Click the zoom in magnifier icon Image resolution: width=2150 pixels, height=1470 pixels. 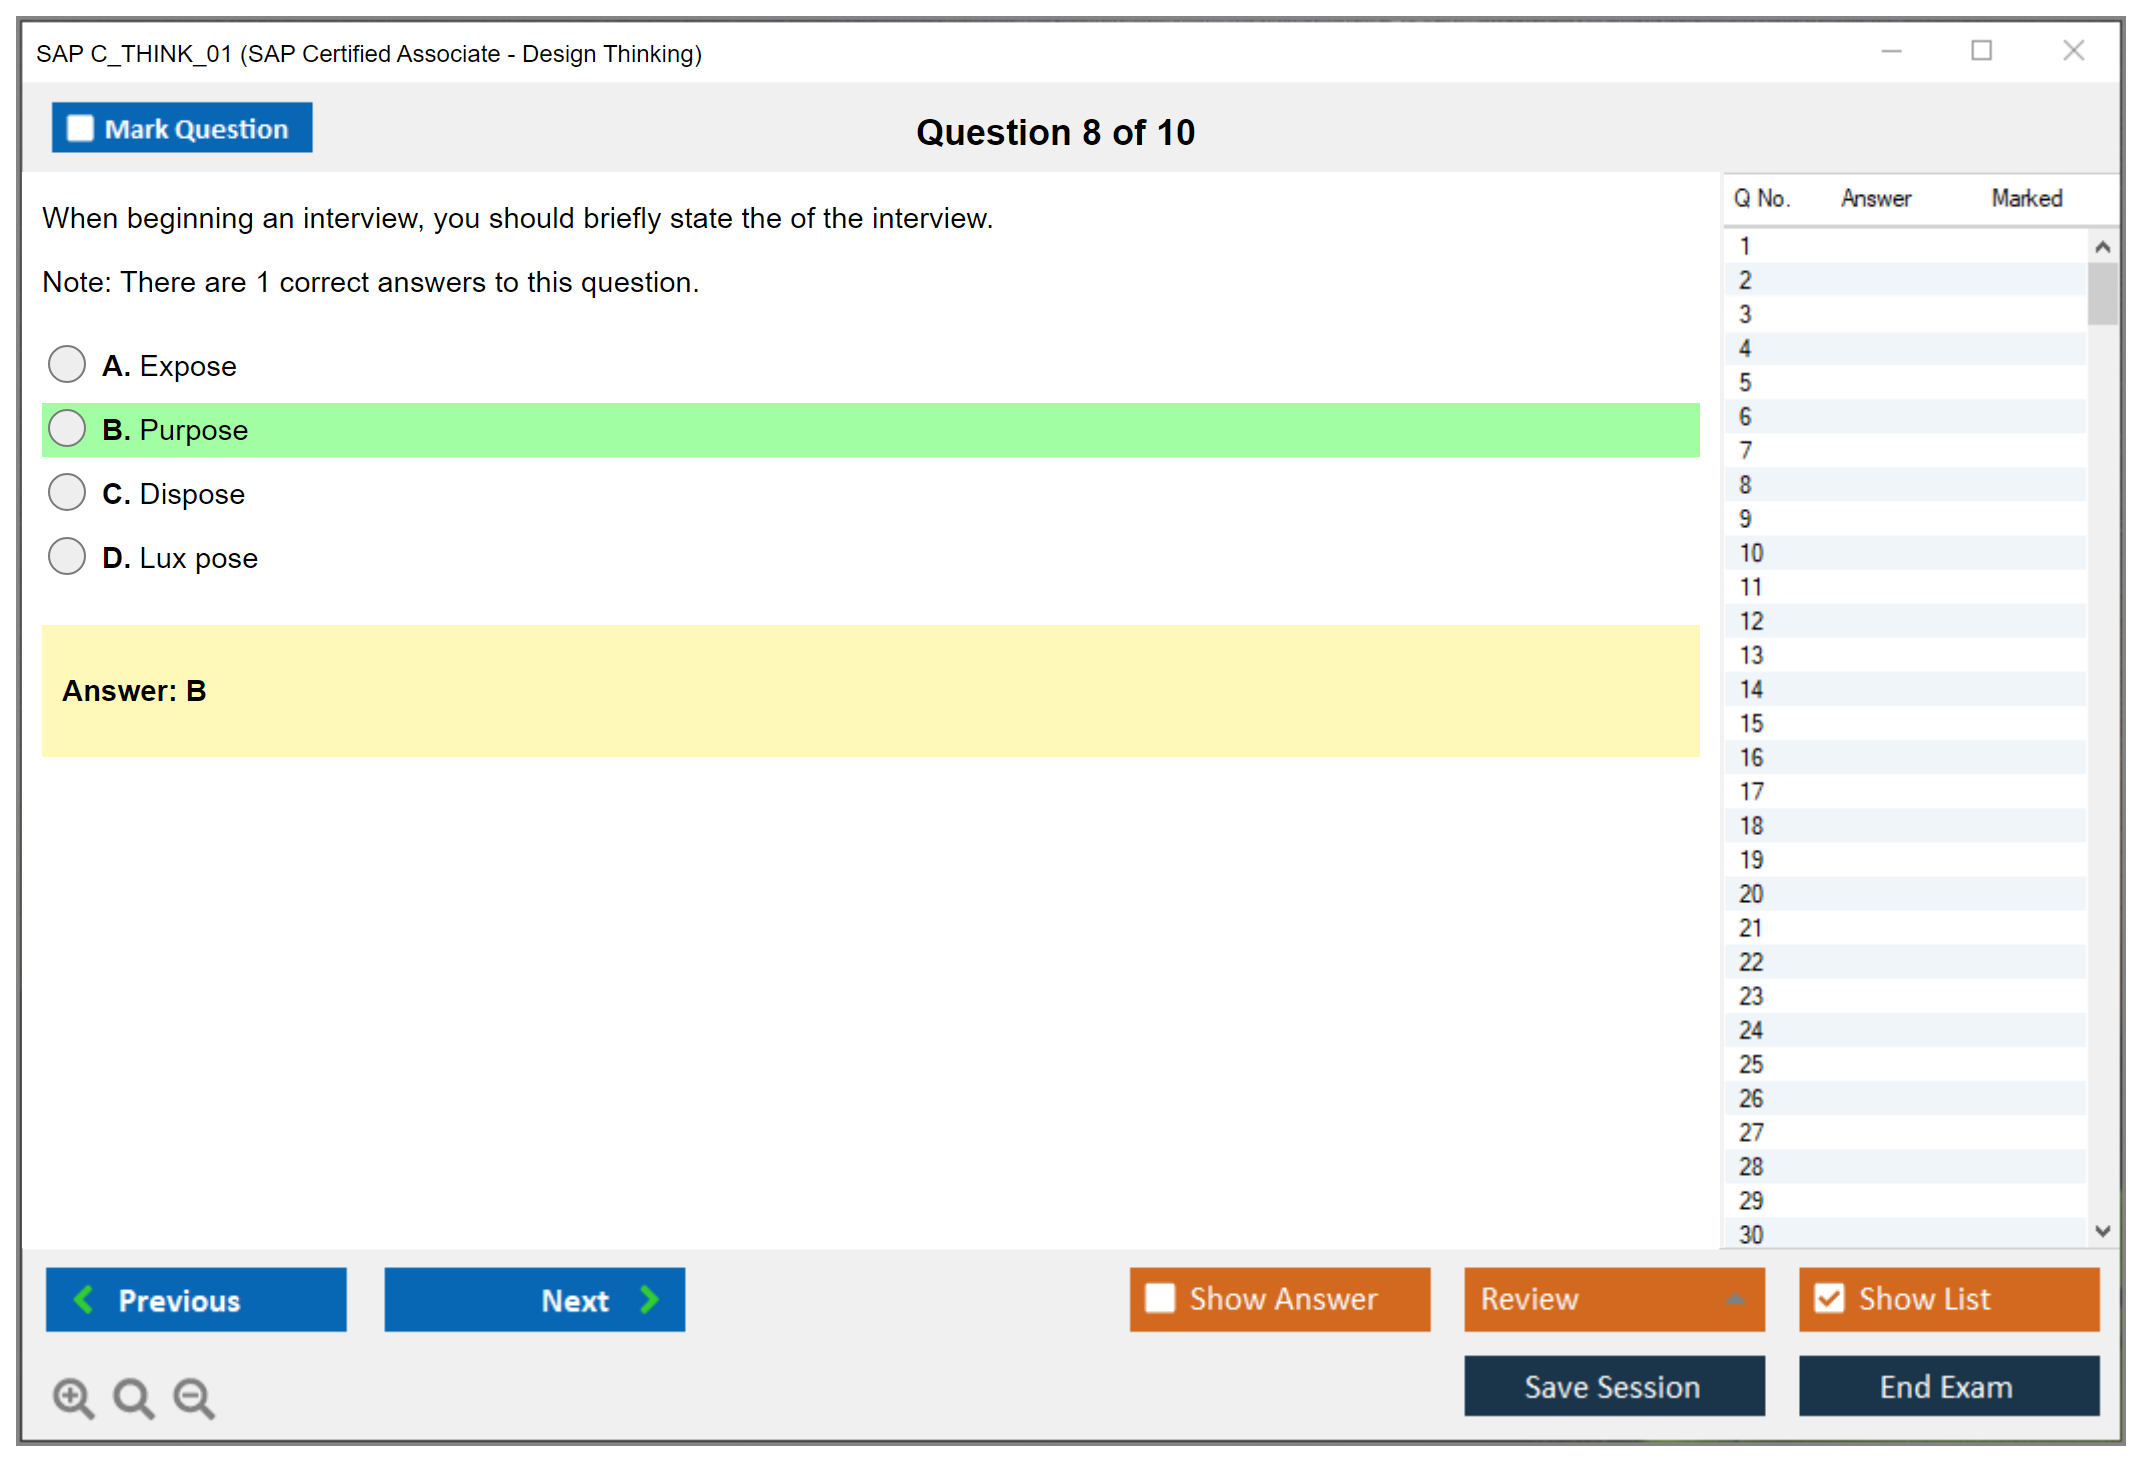click(x=72, y=1397)
